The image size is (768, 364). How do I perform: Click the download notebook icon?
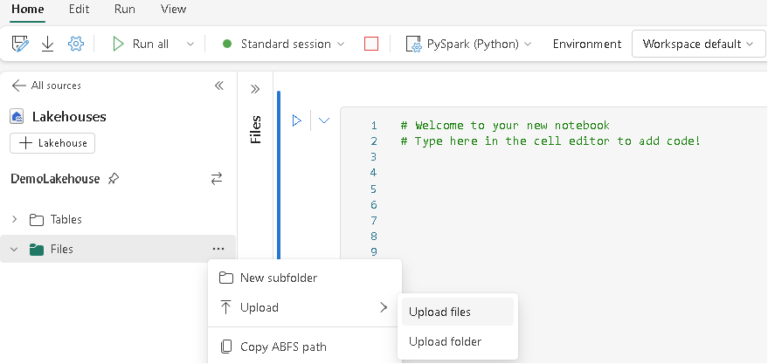tap(48, 44)
